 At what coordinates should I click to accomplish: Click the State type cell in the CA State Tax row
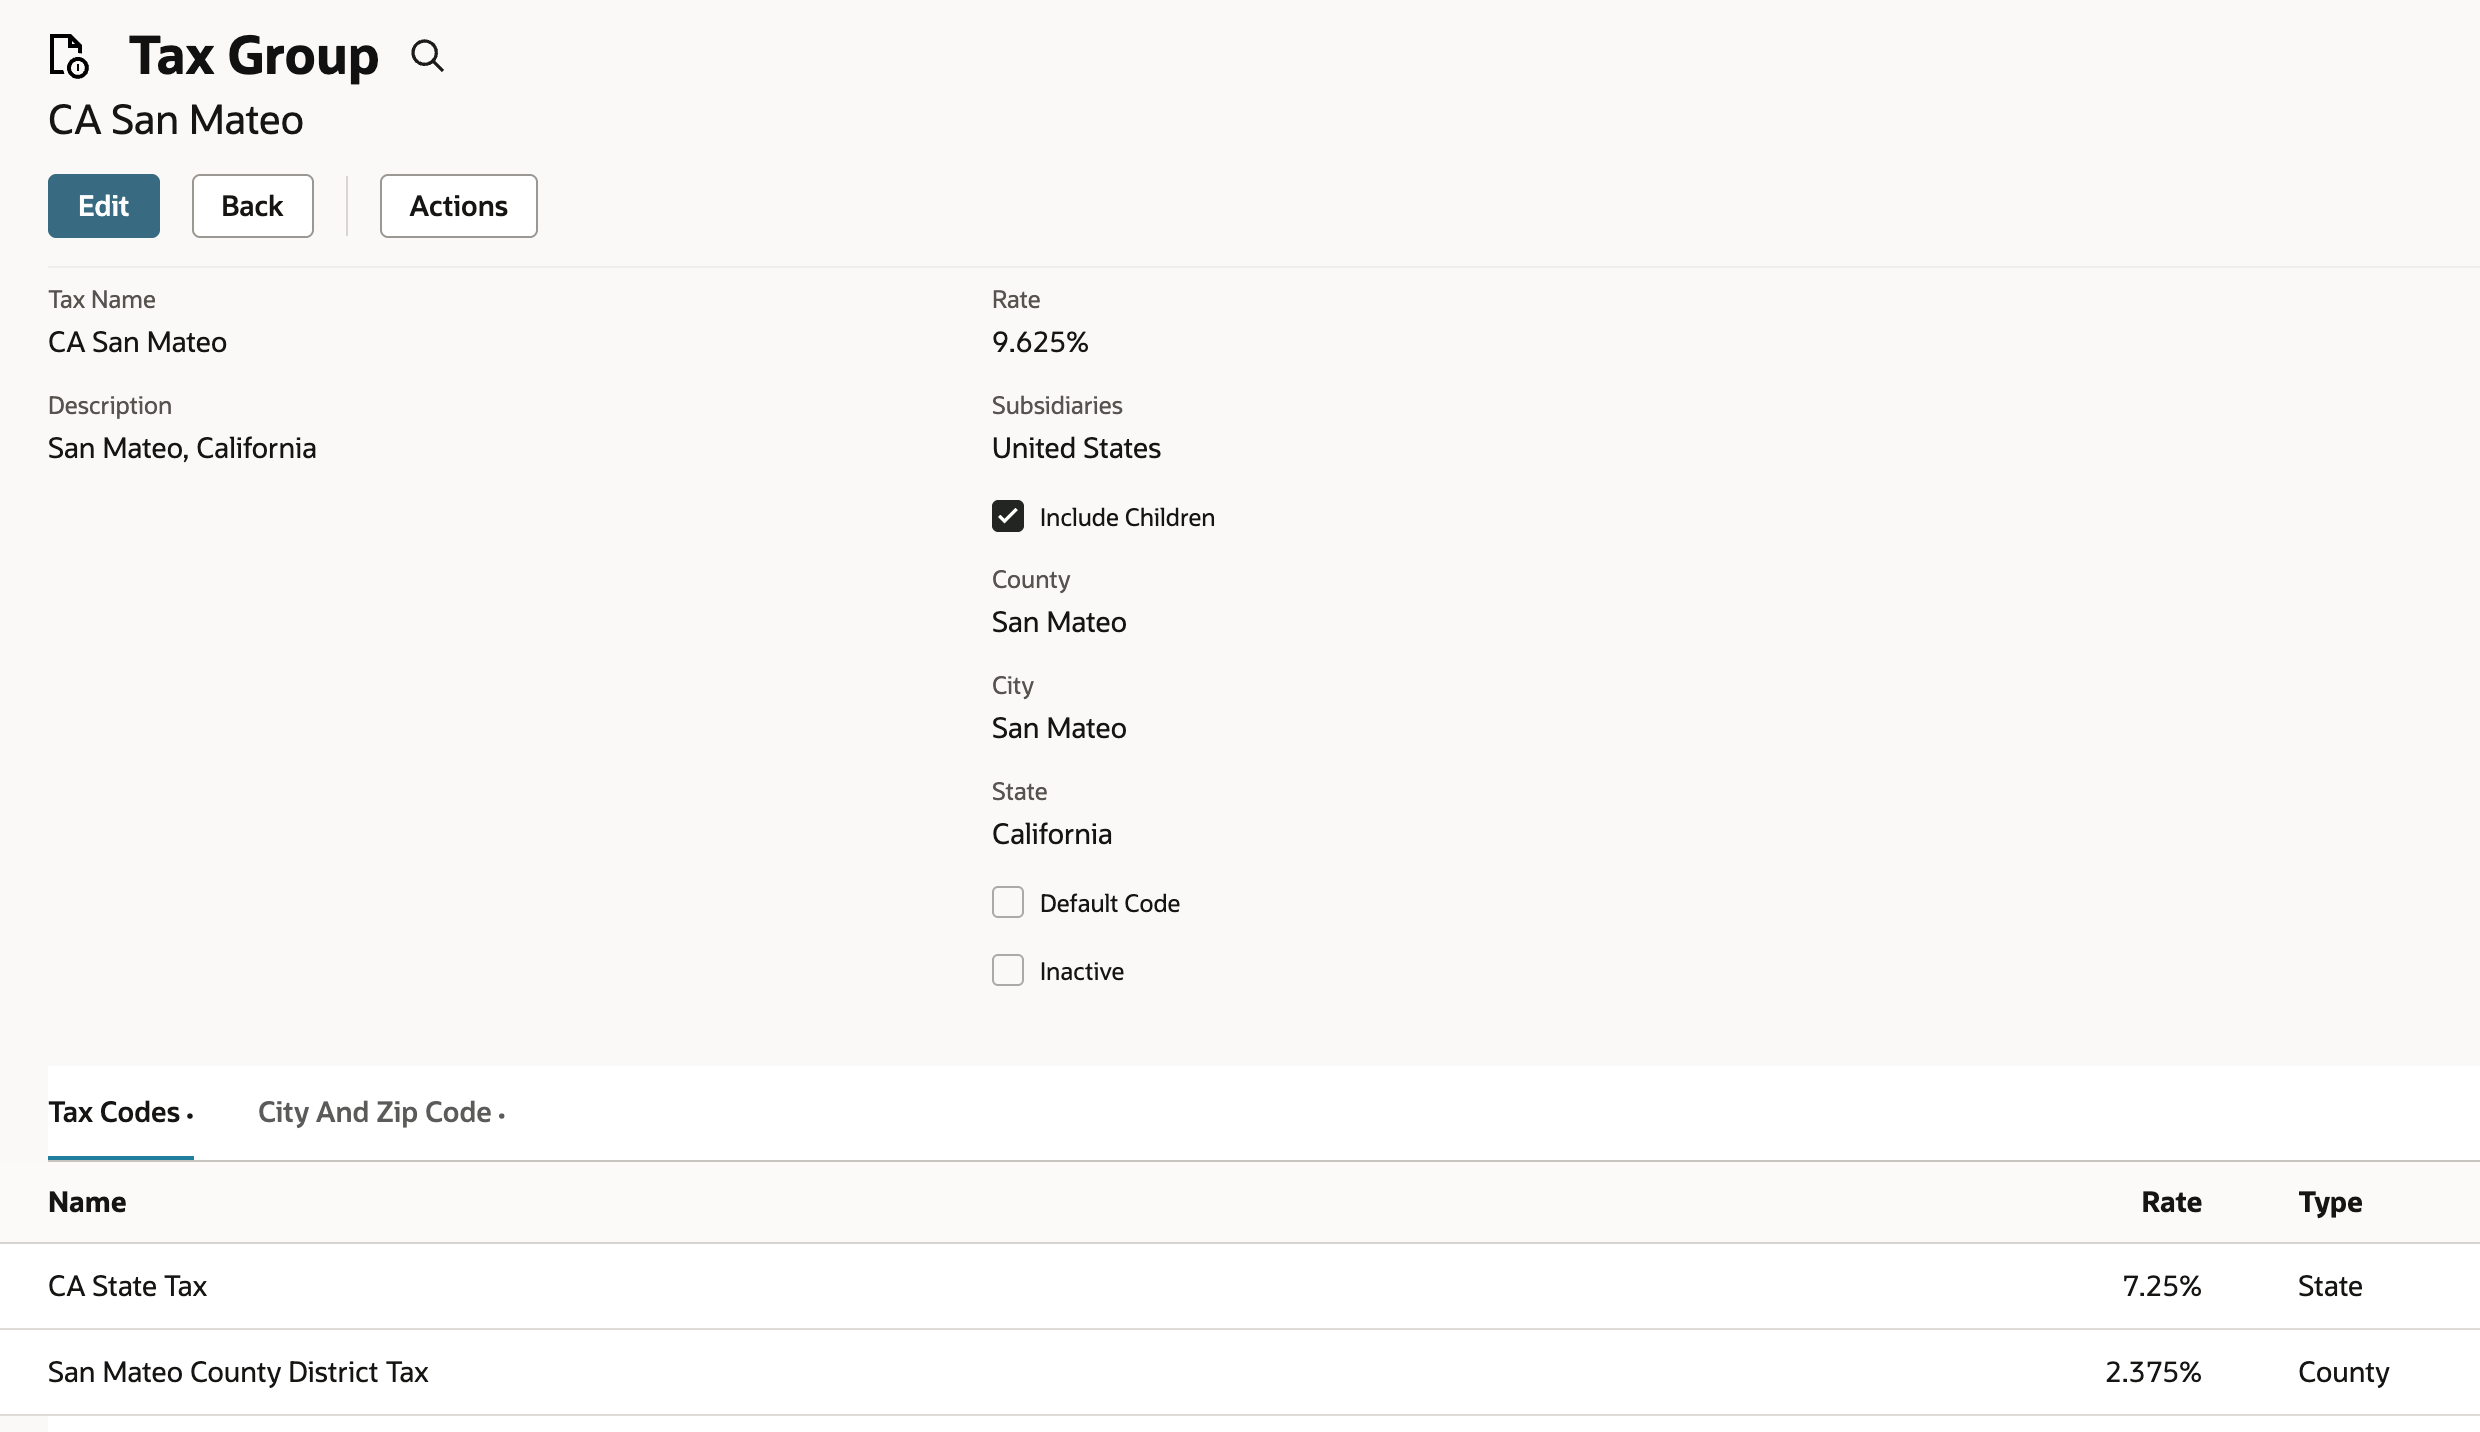tap(2330, 1286)
